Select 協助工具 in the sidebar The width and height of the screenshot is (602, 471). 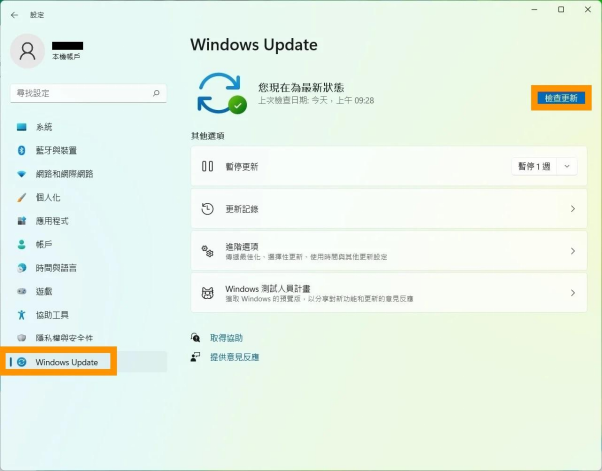point(89,315)
